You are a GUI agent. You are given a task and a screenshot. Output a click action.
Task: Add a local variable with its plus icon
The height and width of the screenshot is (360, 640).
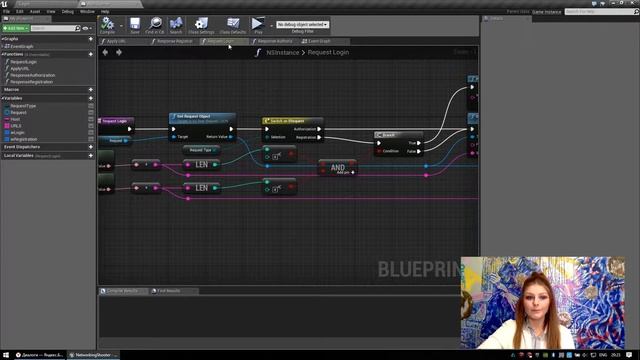click(x=91, y=156)
